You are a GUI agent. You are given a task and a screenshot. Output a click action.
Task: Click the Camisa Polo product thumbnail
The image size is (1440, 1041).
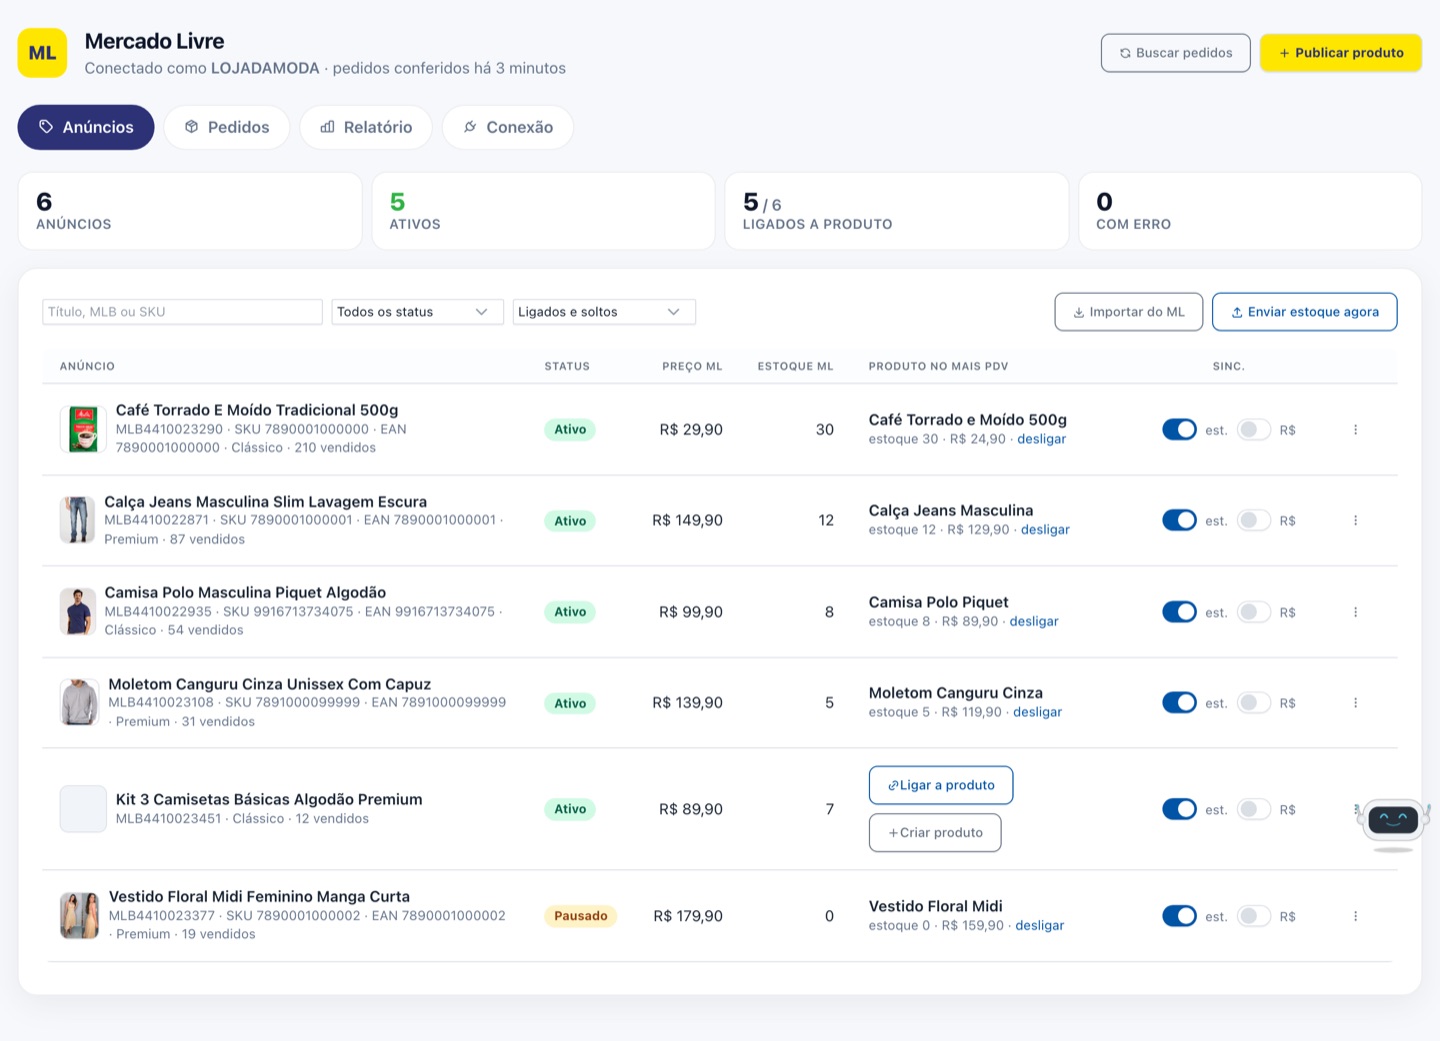point(77,612)
